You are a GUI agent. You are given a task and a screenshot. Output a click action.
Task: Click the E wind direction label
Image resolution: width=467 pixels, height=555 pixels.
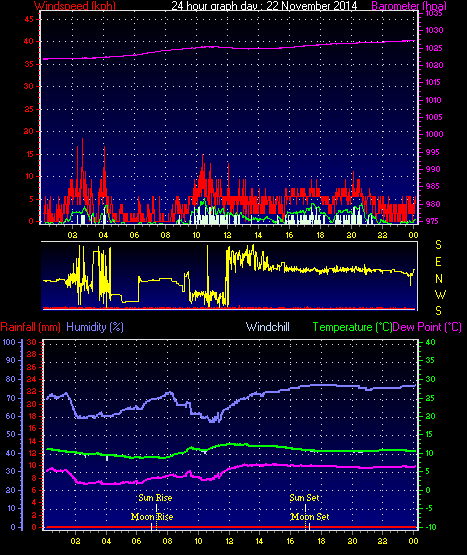pos(438,262)
